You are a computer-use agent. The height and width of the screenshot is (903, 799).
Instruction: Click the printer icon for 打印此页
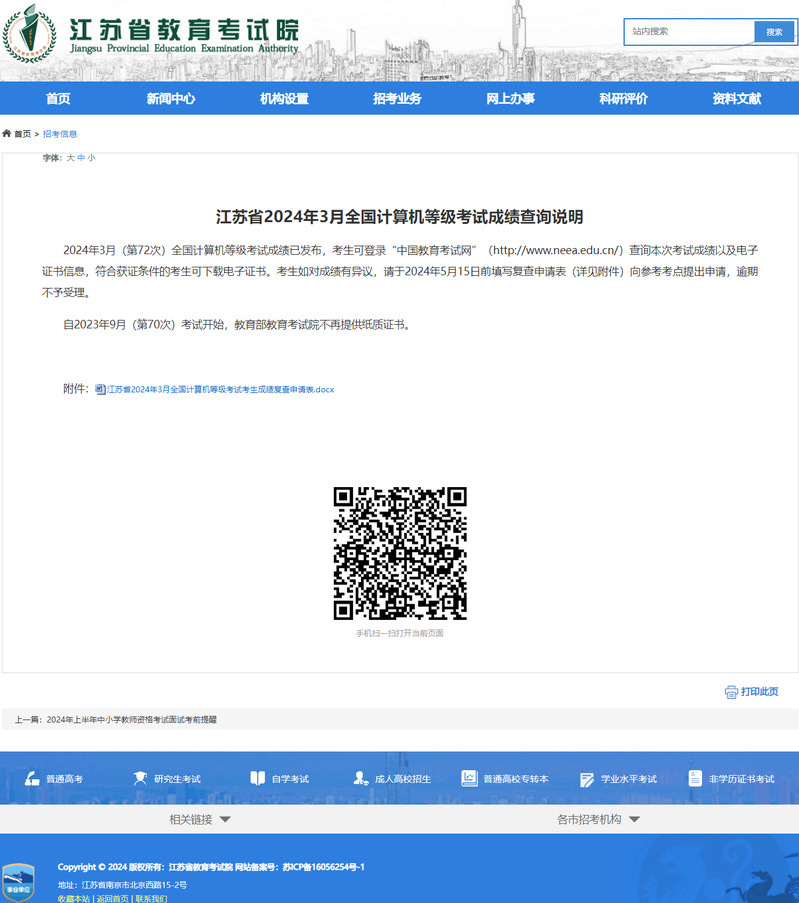coord(731,692)
